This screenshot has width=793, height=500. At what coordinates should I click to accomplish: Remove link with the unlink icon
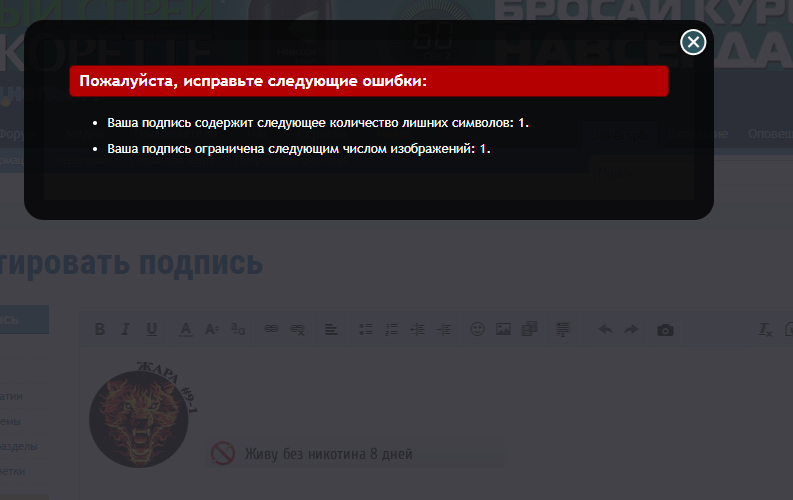tap(297, 330)
